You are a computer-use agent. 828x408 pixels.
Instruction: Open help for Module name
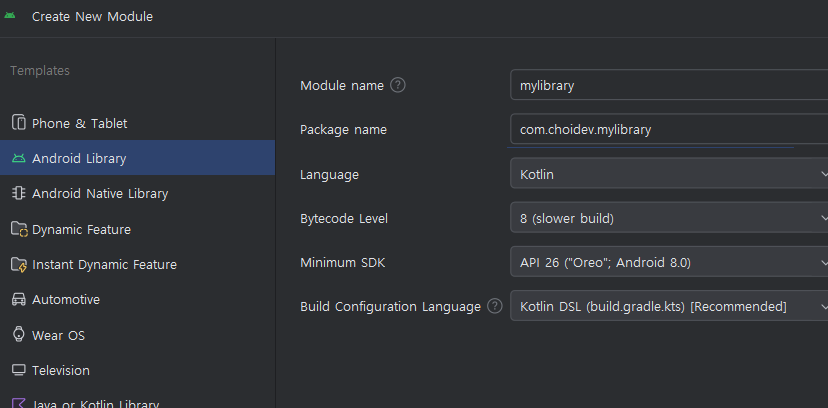tap(398, 85)
